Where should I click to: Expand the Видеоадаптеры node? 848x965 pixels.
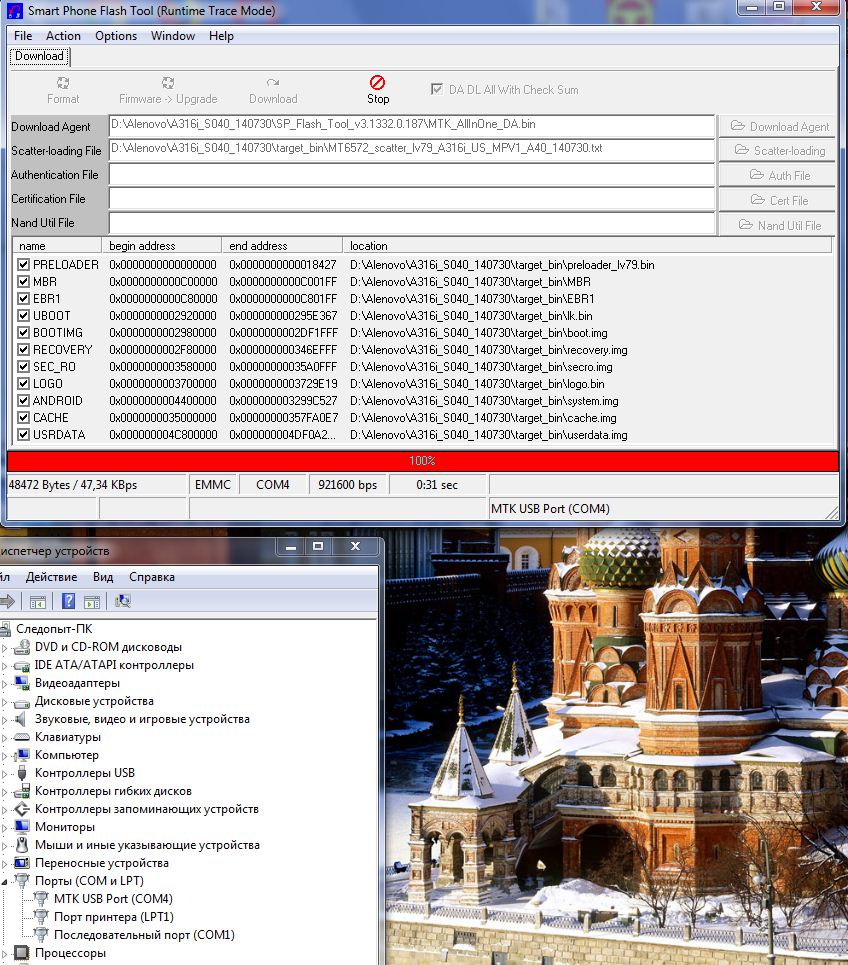pos(5,683)
